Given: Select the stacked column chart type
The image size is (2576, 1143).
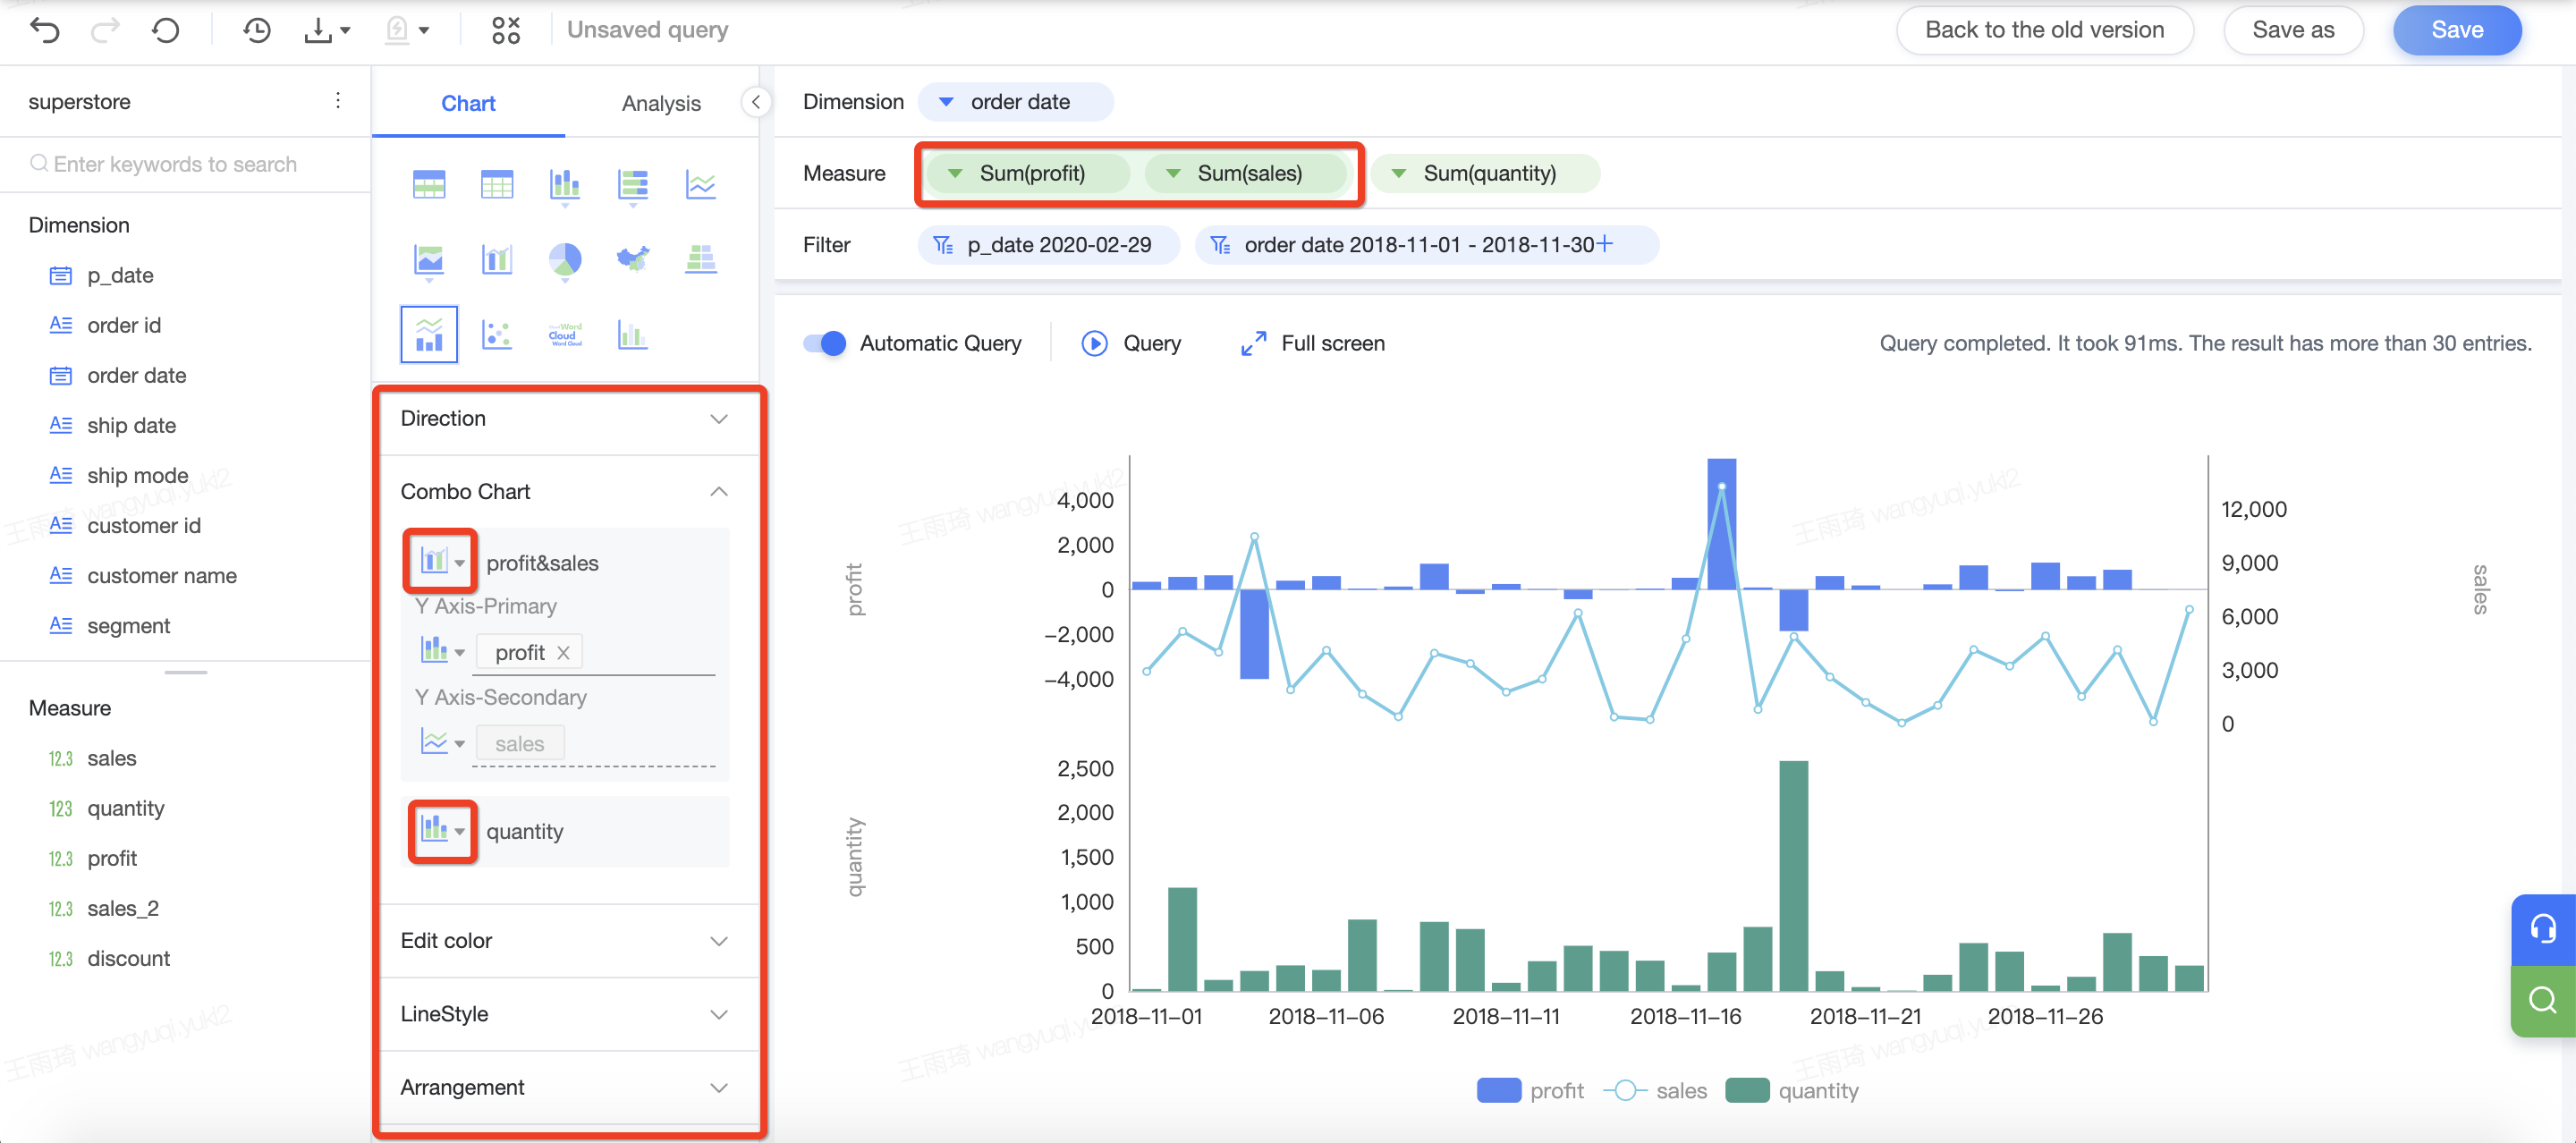Looking at the screenshot, I should click(565, 186).
